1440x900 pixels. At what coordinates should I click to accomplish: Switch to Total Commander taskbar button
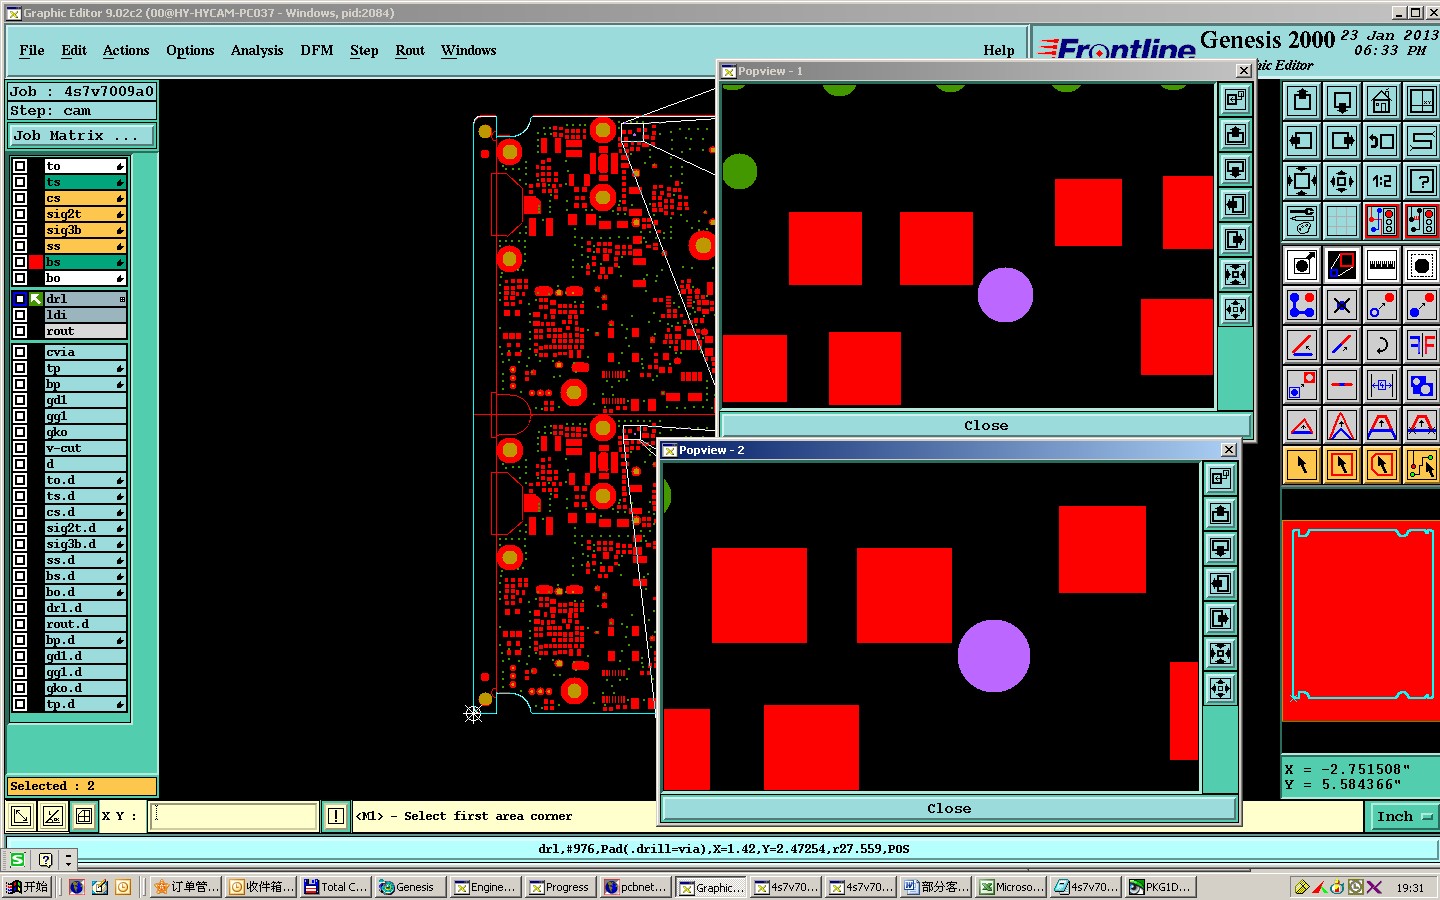335,887
